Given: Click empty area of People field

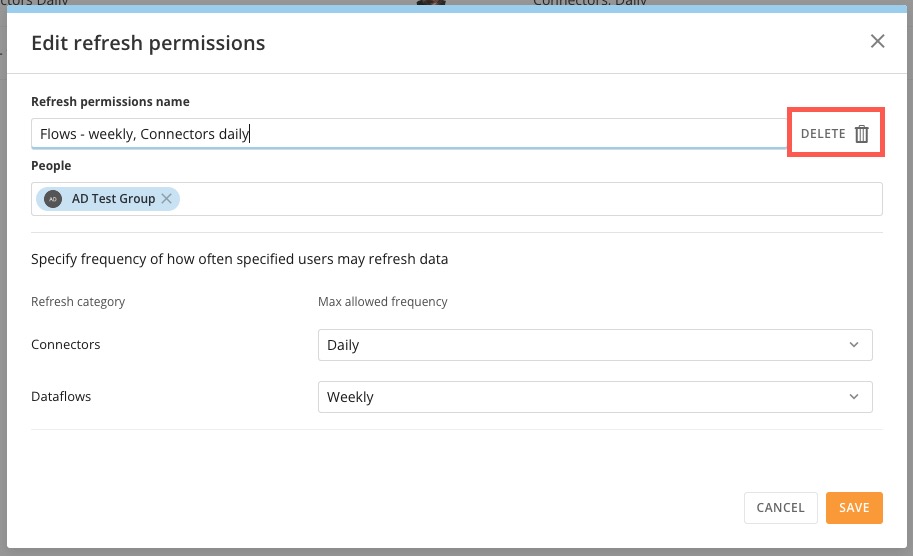Looking at the screenshot, I should tap(530, 199).
